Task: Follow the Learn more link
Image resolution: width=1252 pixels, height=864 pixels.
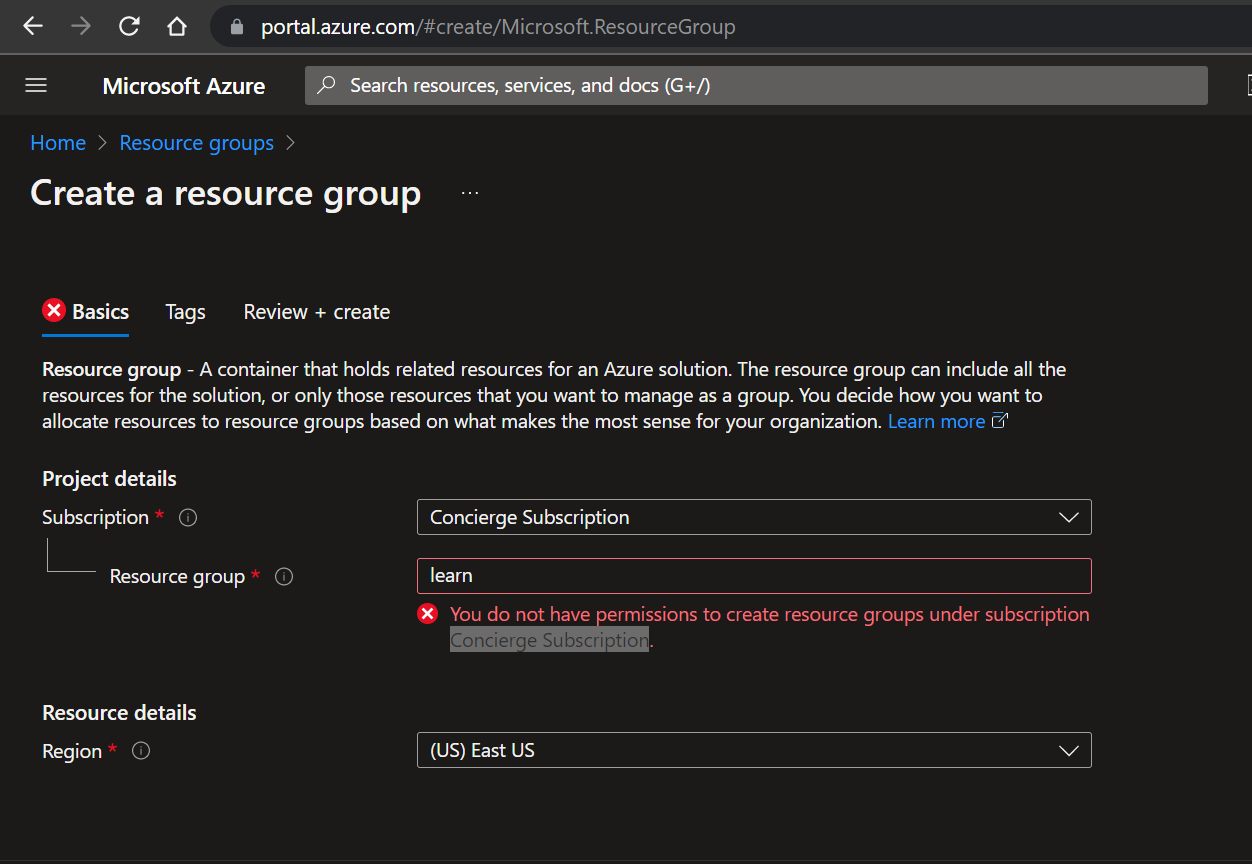Action: pos(936,420)
